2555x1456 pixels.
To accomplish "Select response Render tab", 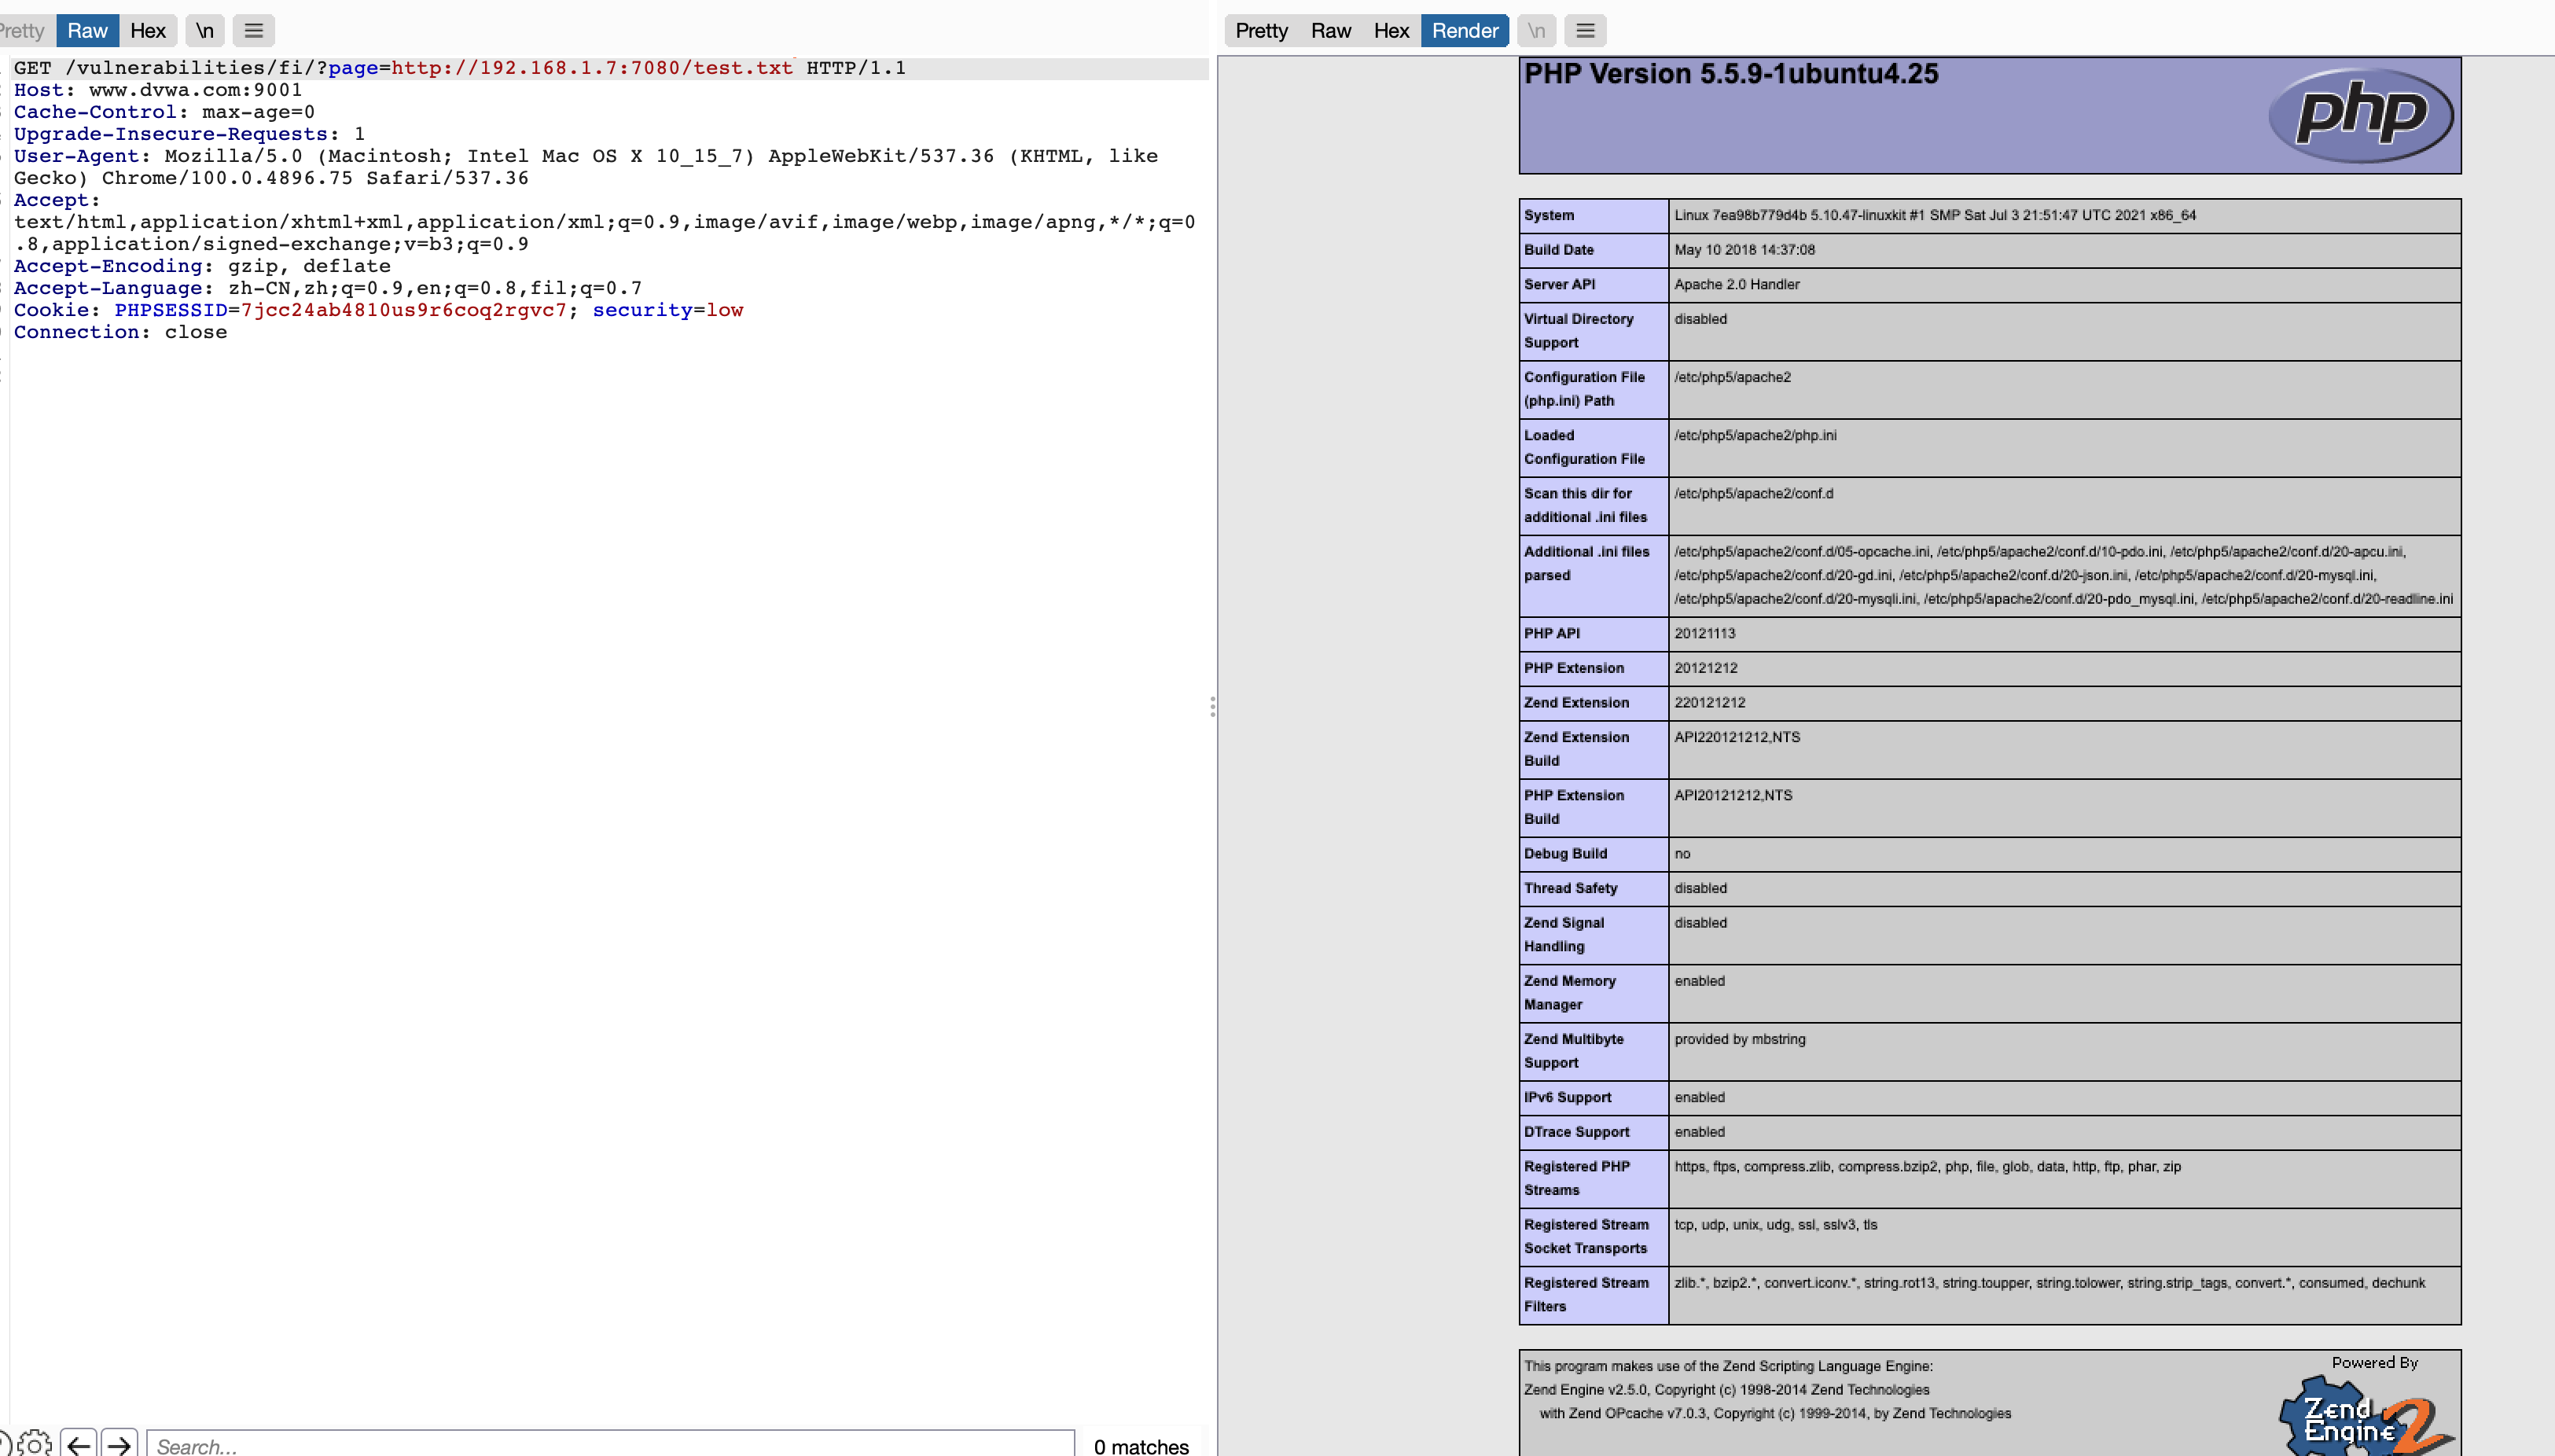I will [x=1464, y=31].
